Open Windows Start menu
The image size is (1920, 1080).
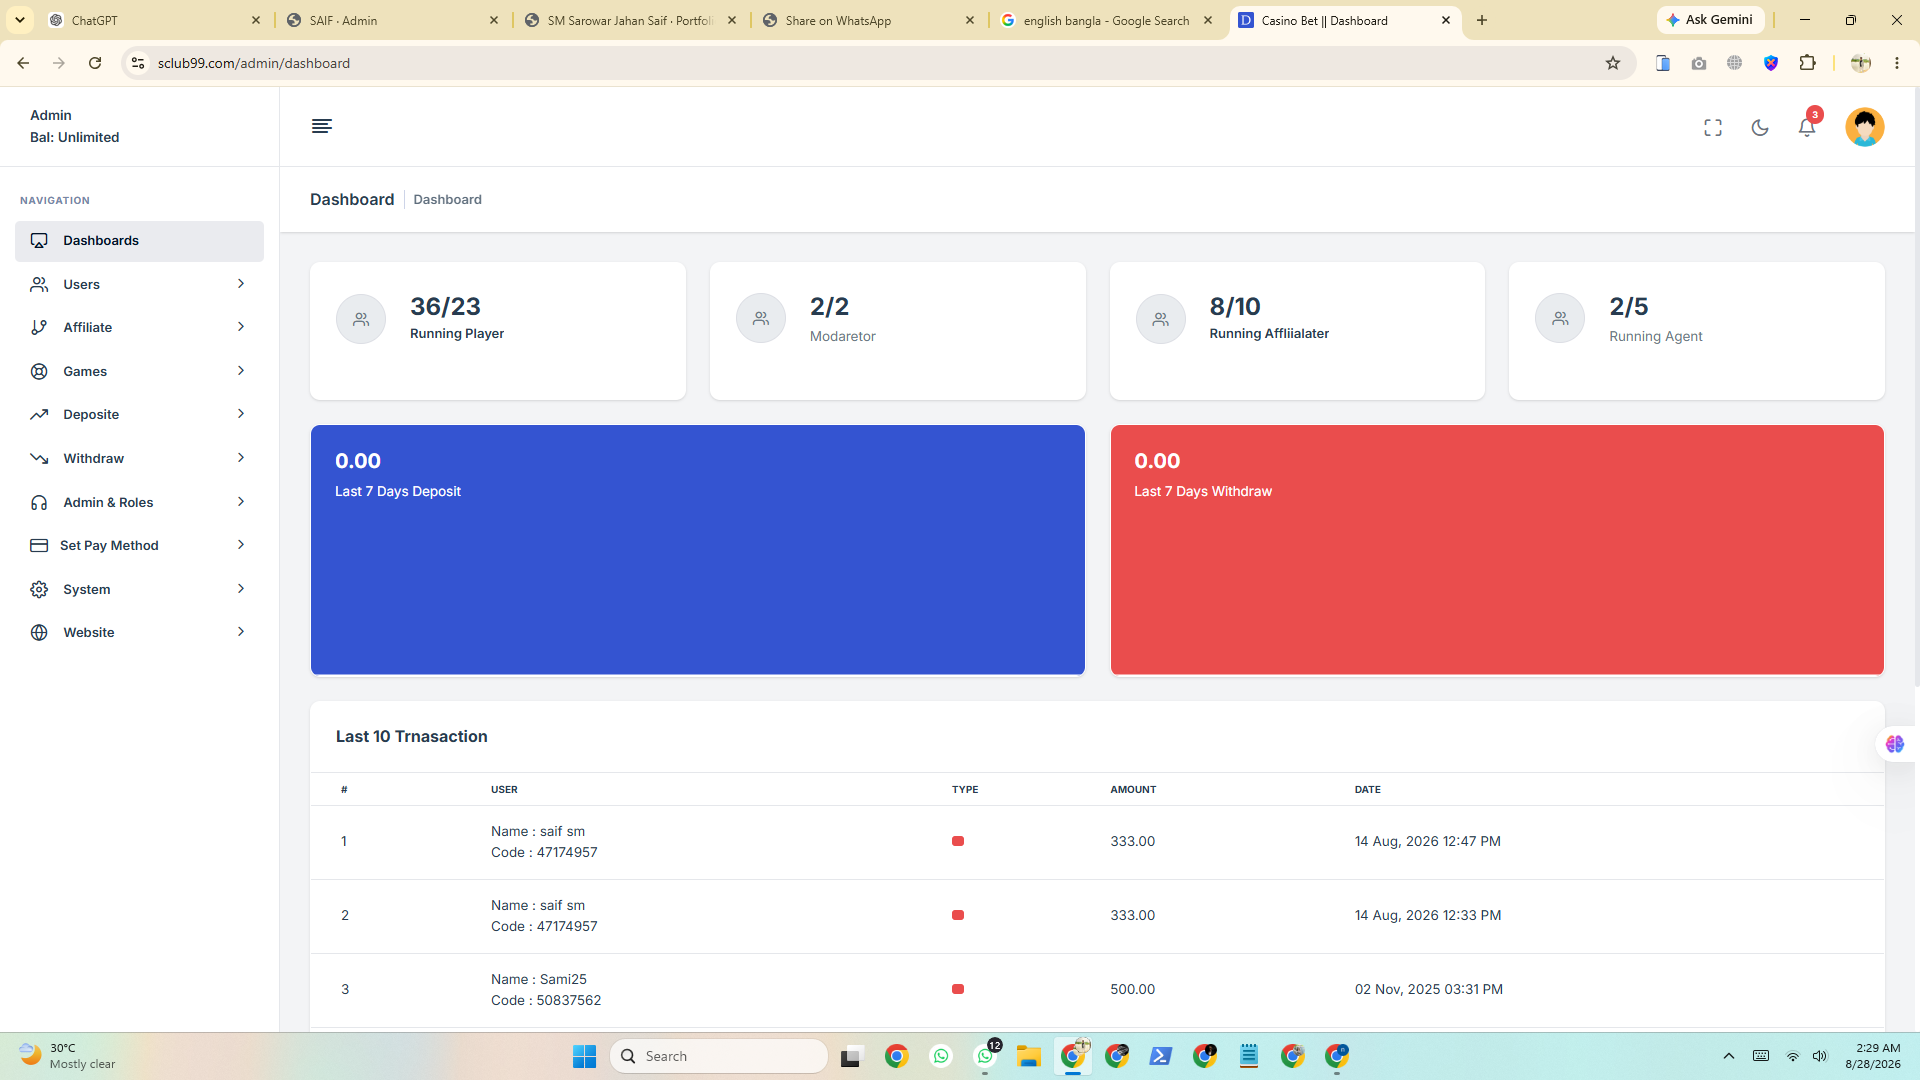[x=584, y=1056]
